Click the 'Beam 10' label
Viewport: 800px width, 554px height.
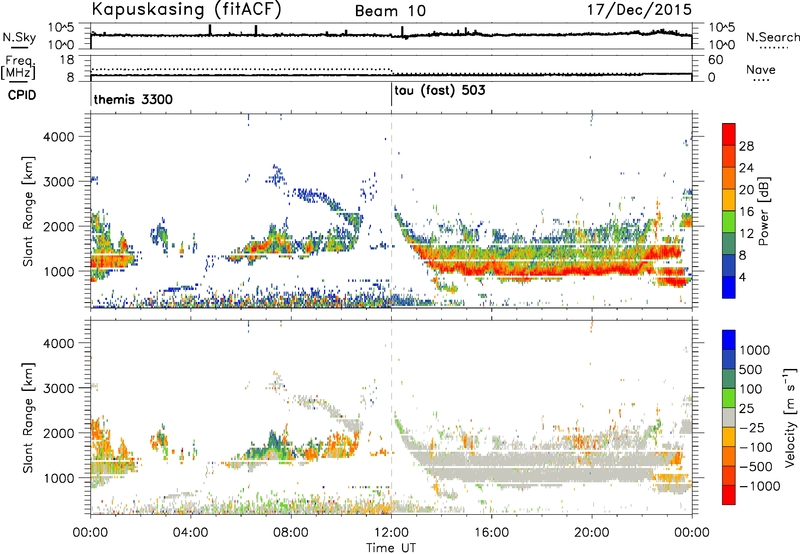click(390, 11)
